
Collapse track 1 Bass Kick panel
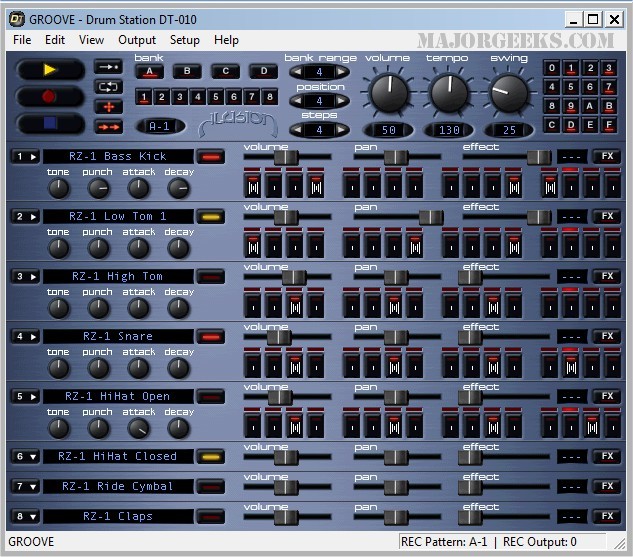[x=25, y=157]
